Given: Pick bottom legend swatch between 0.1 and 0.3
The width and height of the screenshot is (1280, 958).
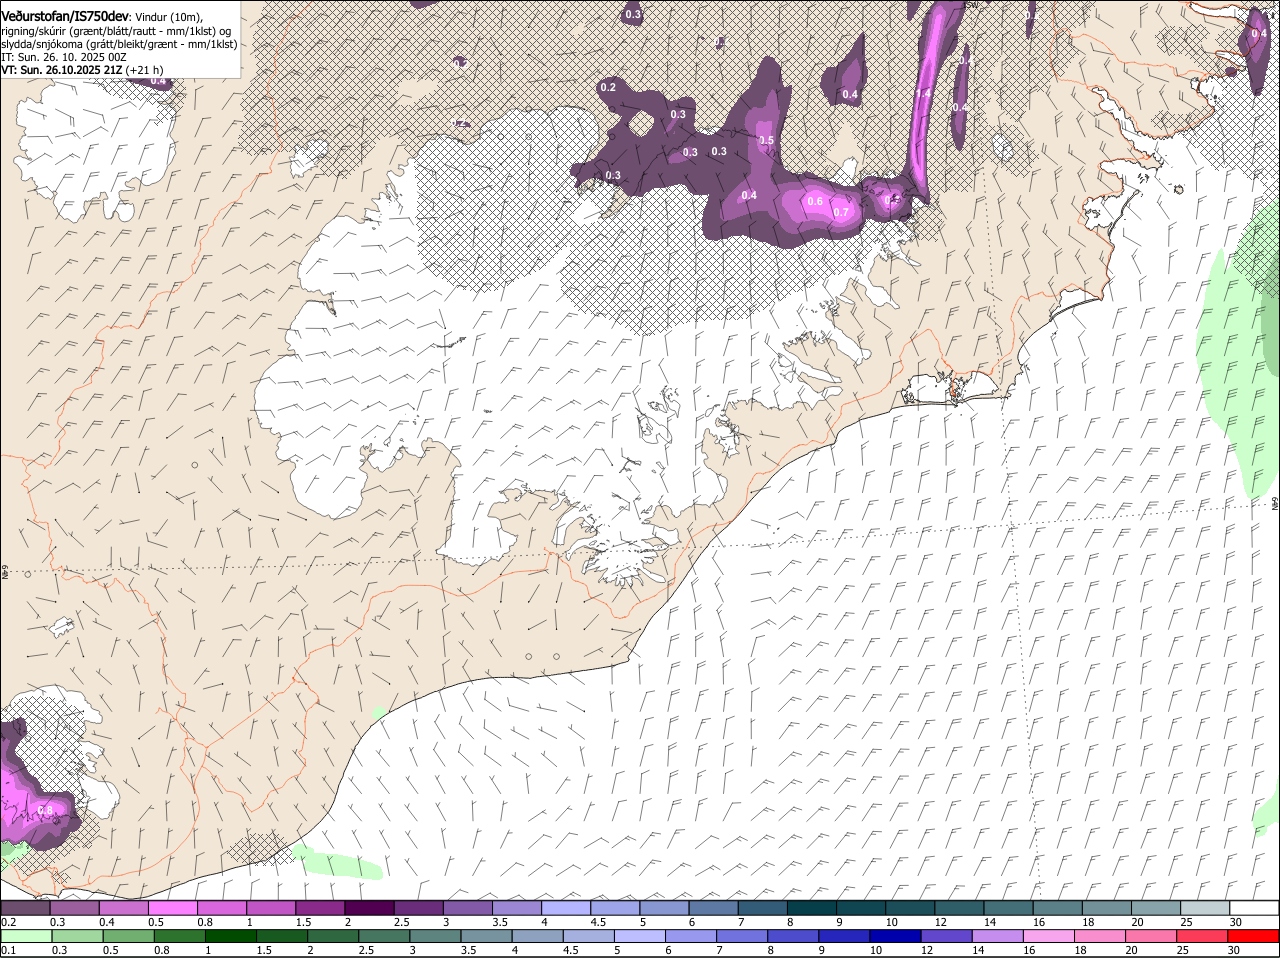Looking at the screenshot, I should (x=27, y=936).
